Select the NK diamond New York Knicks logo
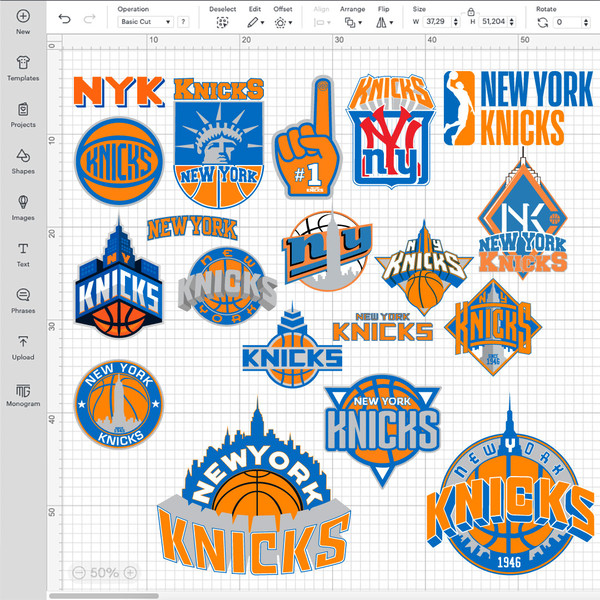Viewport: 600px width, 600px height. click(x=523, y=214)
